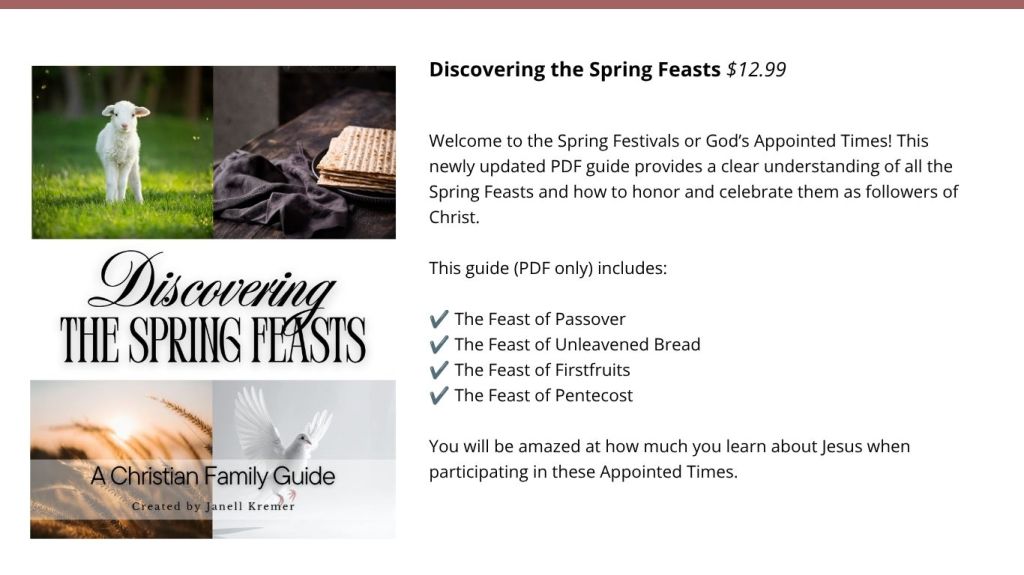1024x575 pixels.
Task: Select the Discovering the Spring Feasts heading
Action: click(x=575, y=69)
